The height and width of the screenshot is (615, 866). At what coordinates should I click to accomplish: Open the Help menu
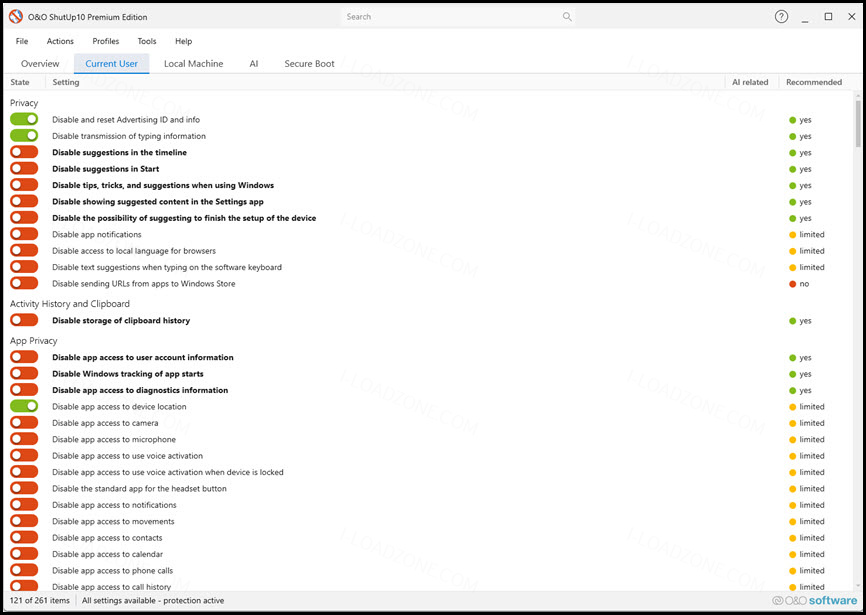(x=183, y=41)
